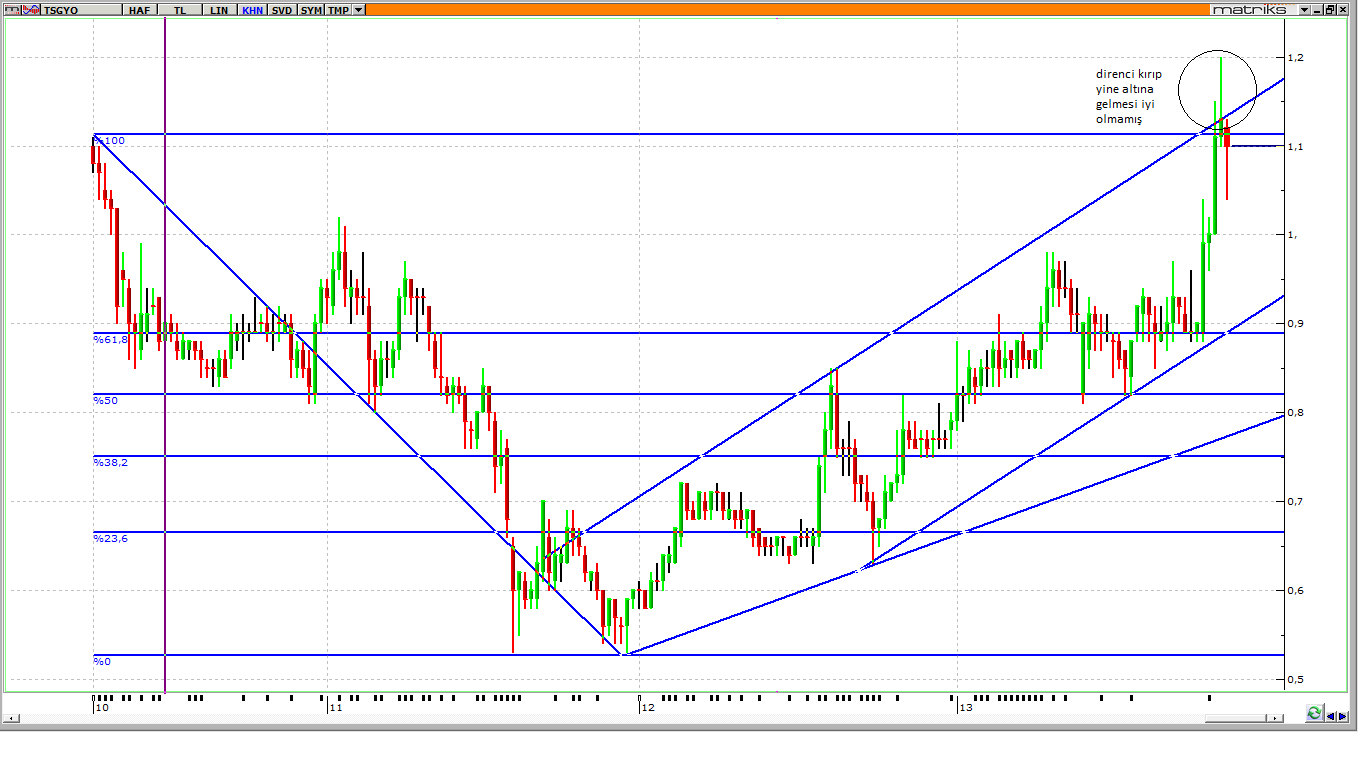Toggle the KHN button in toolbar
The image size is (1366, 768).
coord(252,9)
